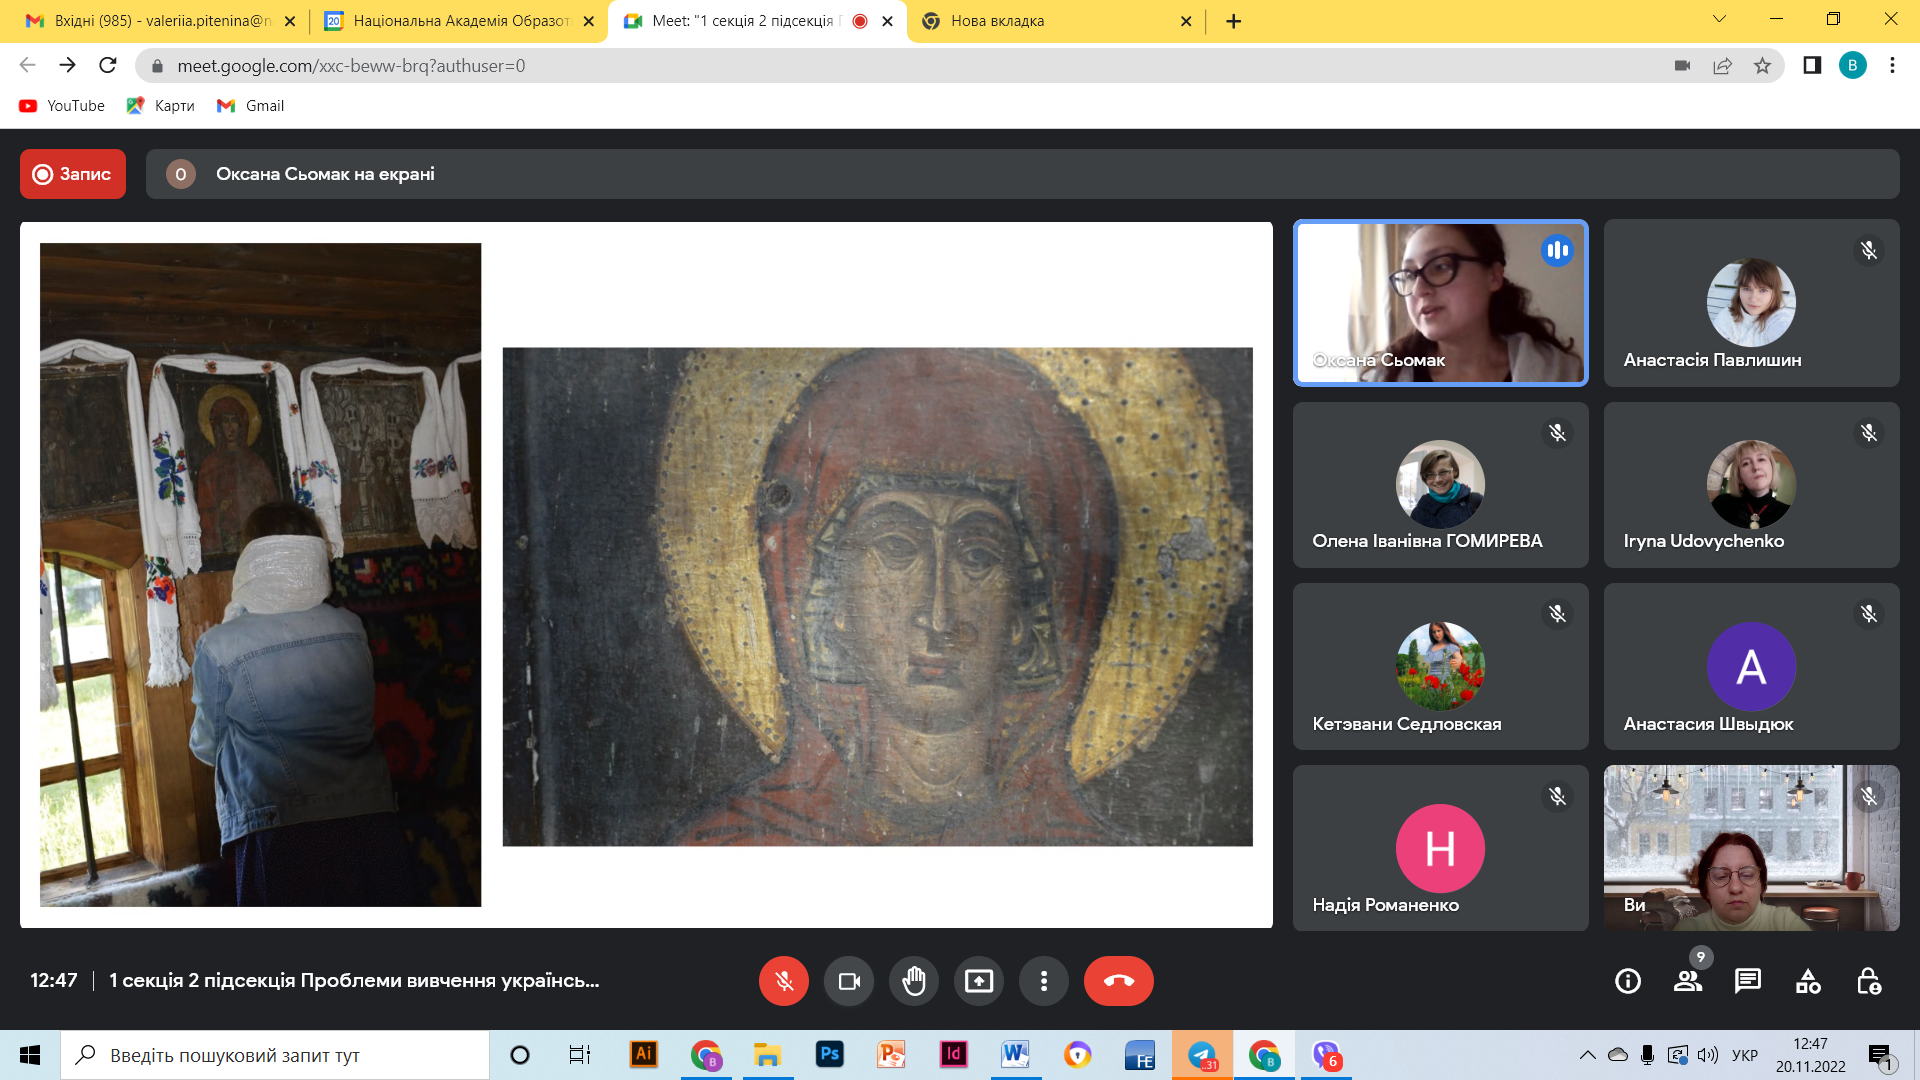
Task: Open meeting details info icon
Action: [1628, 981]
